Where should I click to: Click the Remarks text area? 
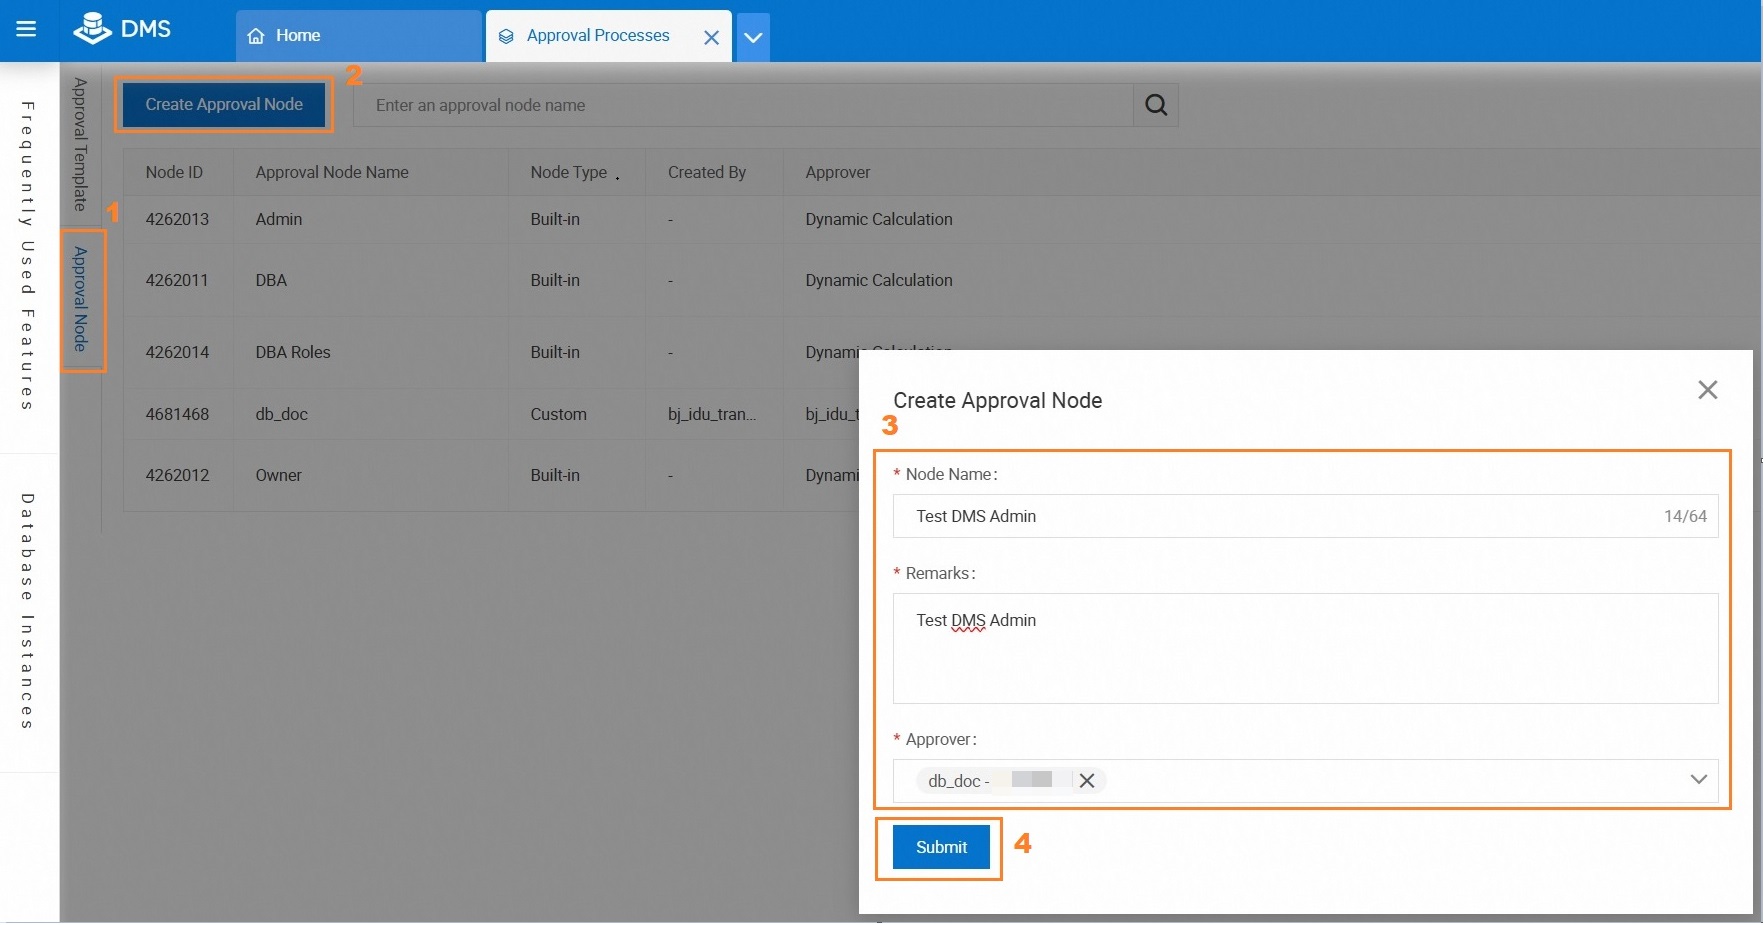coord(1305,648)
